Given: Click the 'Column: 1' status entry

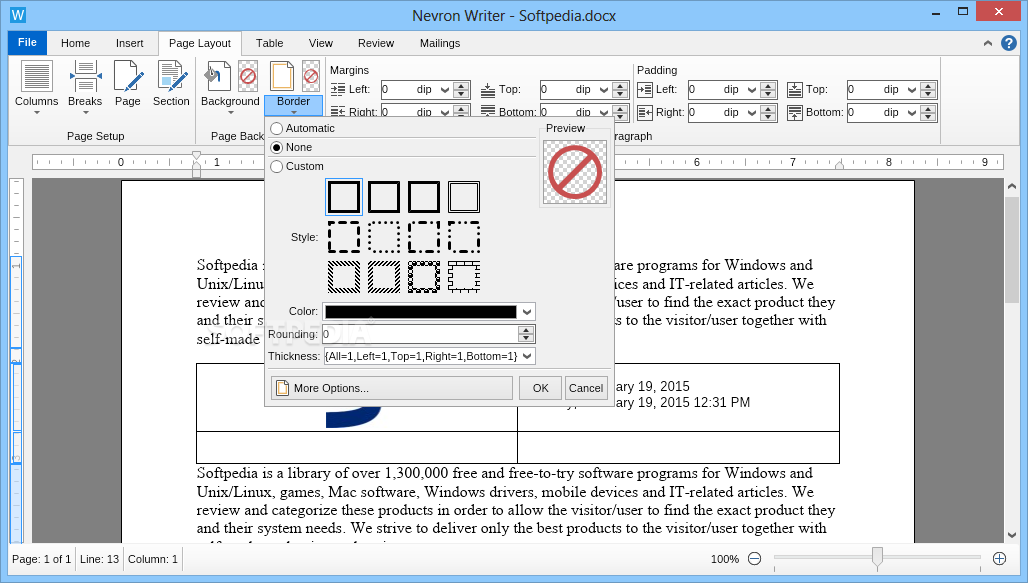Looking at the screenshot, I should tap(153, 559).
